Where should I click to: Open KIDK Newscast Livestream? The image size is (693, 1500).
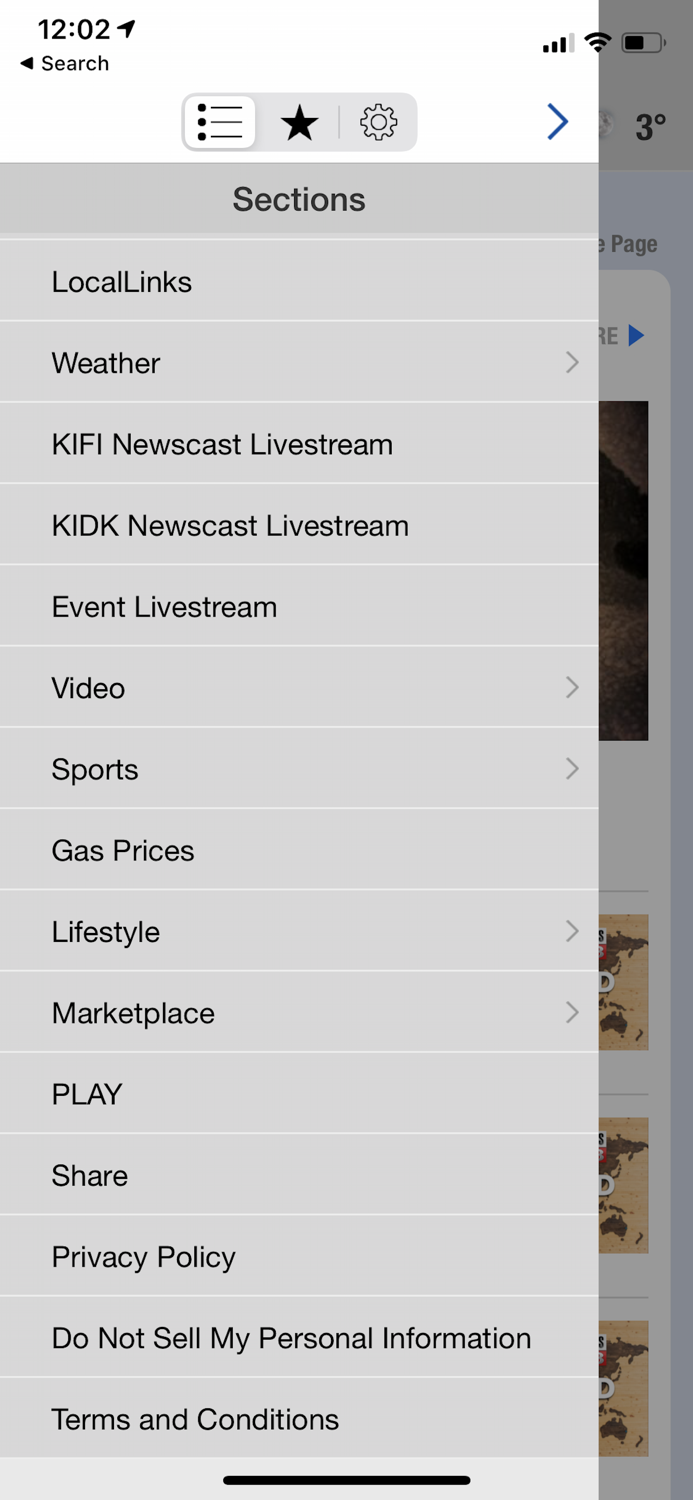pyautogui.click(x=299, y=525)
